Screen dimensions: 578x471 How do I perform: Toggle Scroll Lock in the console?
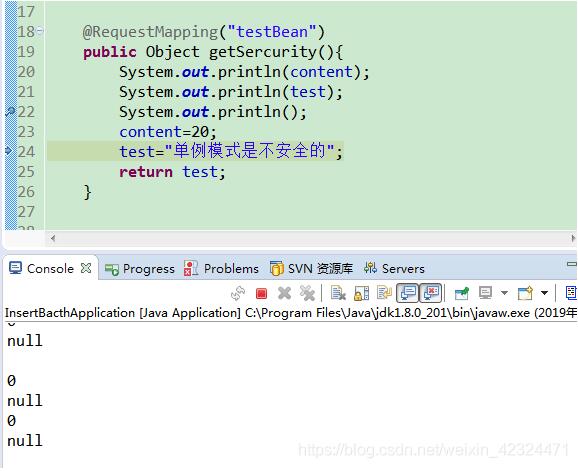(x=361, y=293)
